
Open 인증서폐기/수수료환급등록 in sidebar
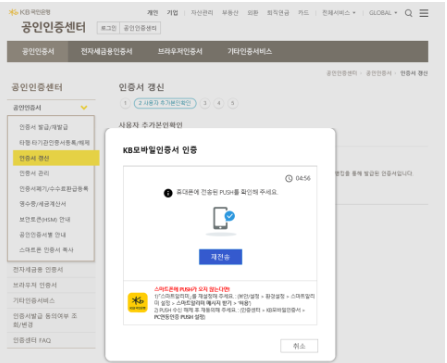click(54, 189)
